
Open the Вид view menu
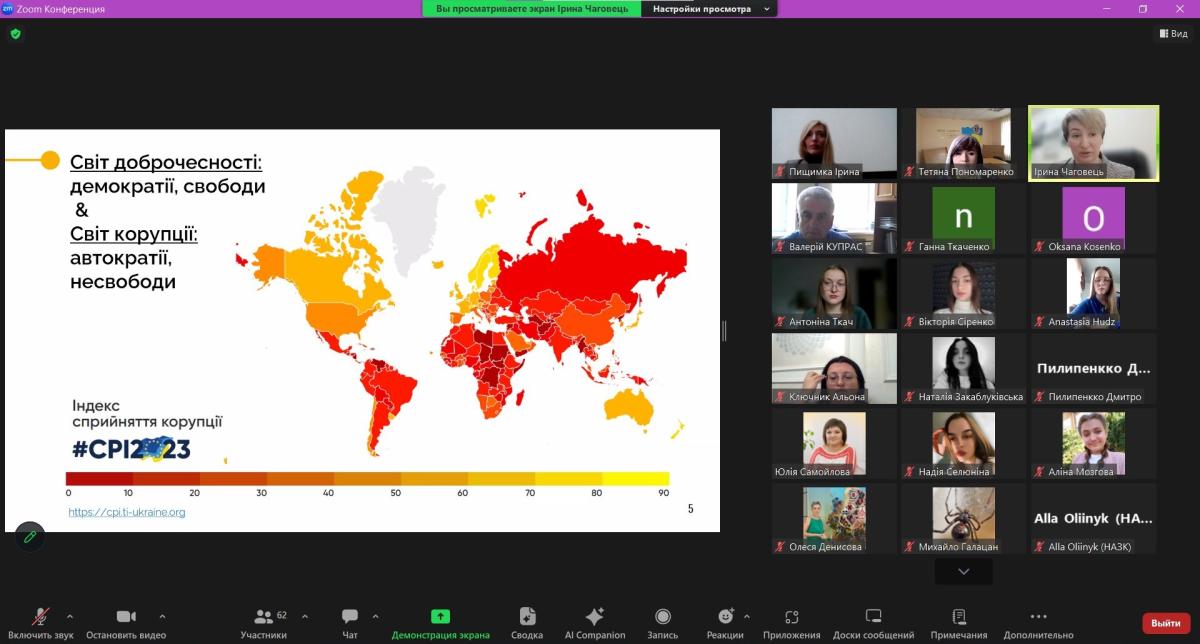pos(1173,33)
